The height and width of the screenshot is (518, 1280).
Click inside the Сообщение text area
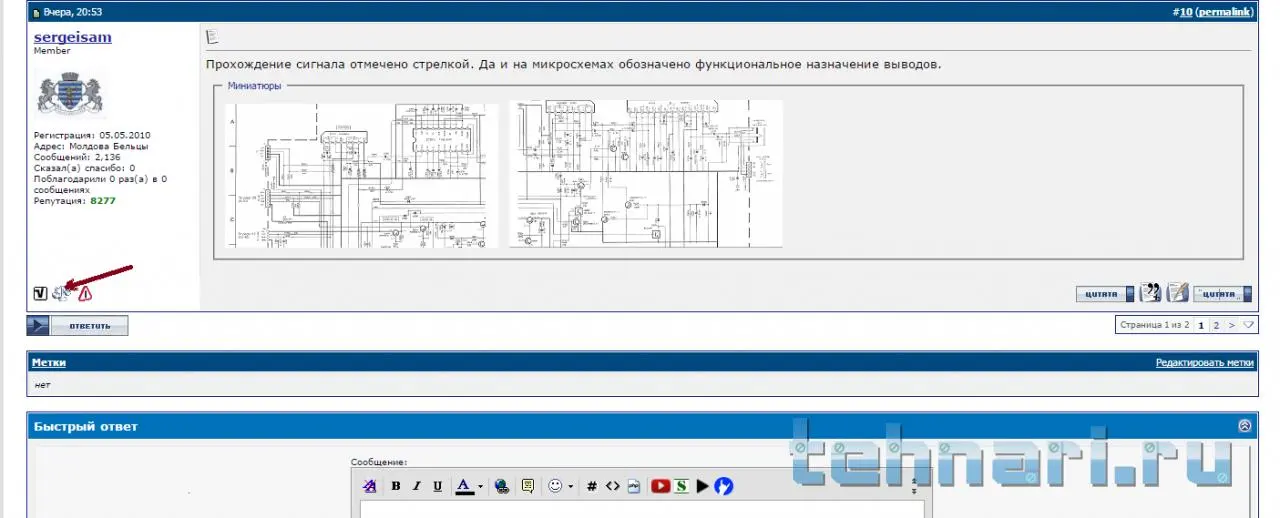point(642,509)
